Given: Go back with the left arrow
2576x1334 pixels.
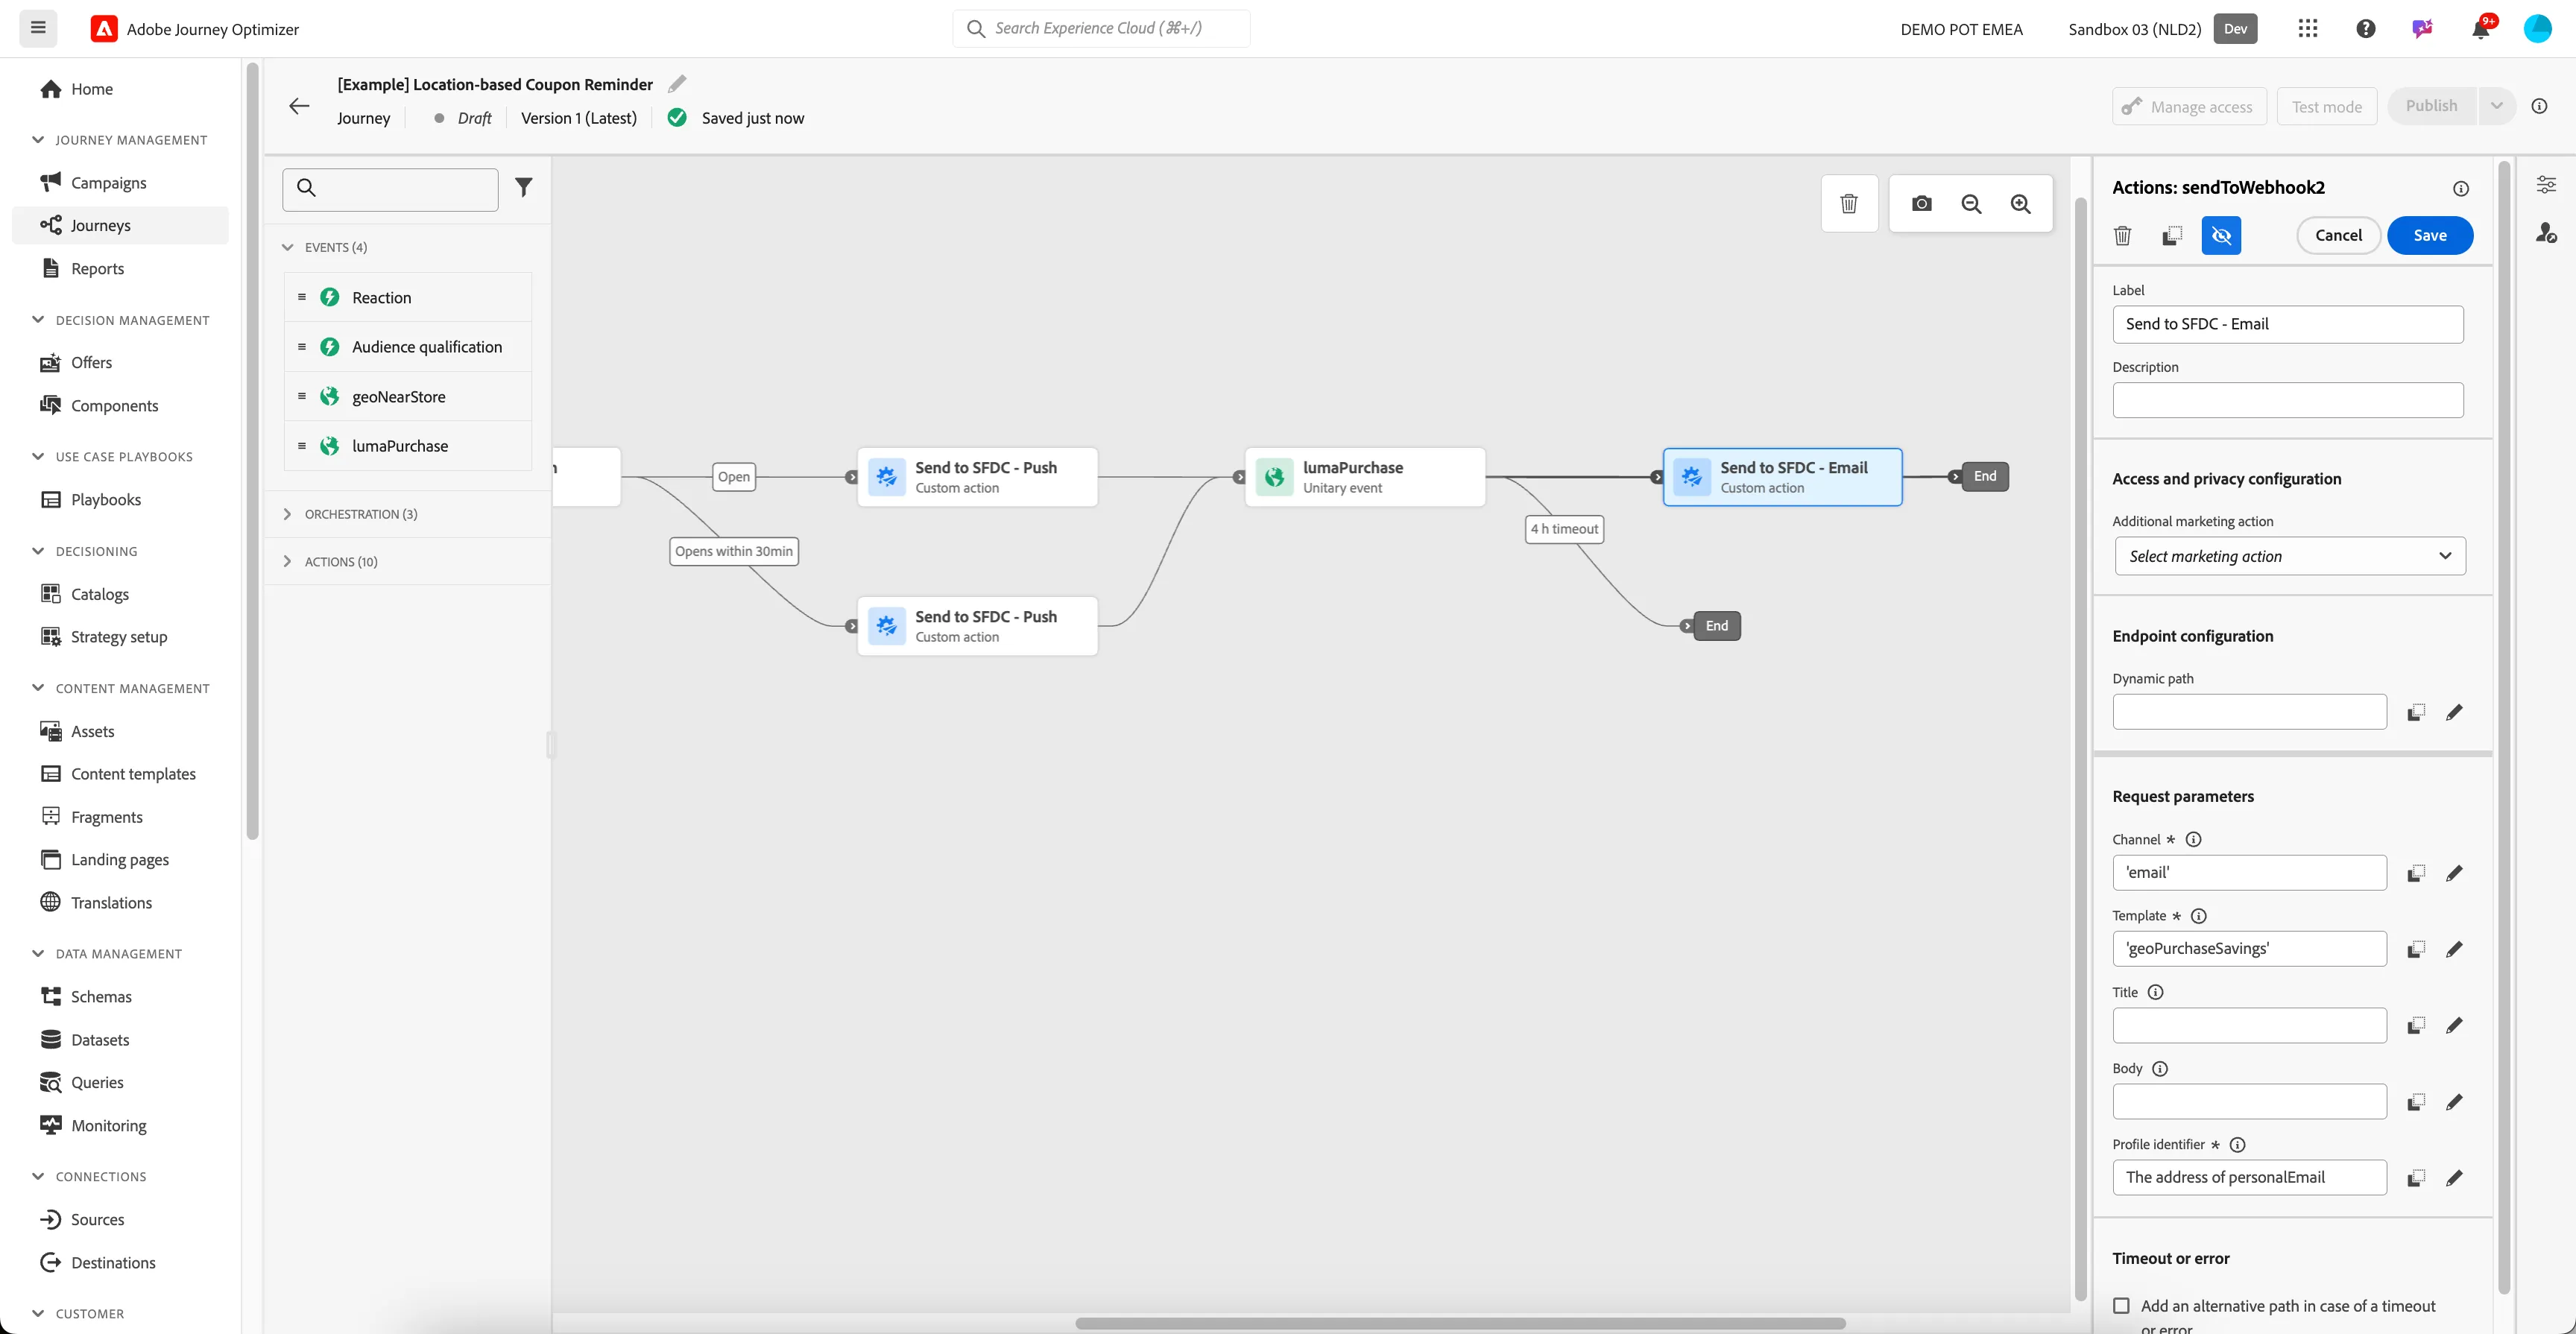Looking at the screenshot, I should pos(299,106).
